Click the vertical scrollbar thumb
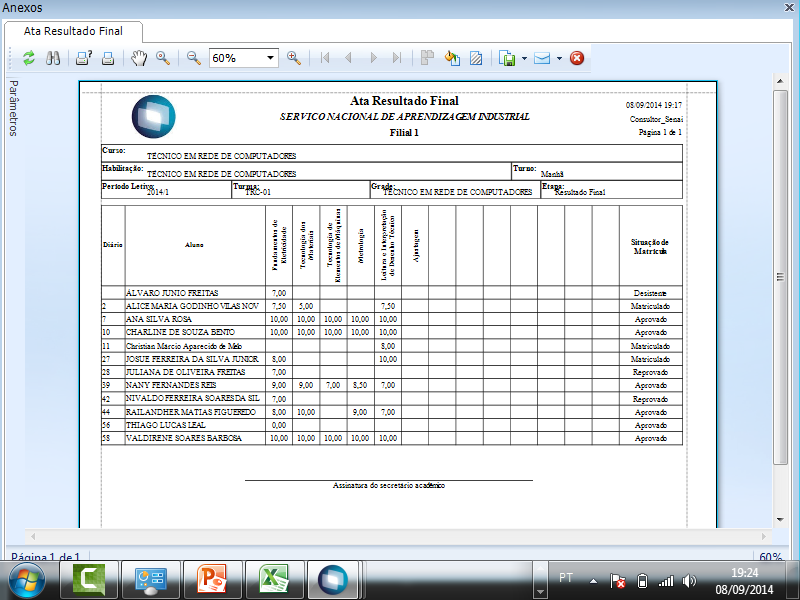Screen dimensions: 800x600 (x=780, y=277)
